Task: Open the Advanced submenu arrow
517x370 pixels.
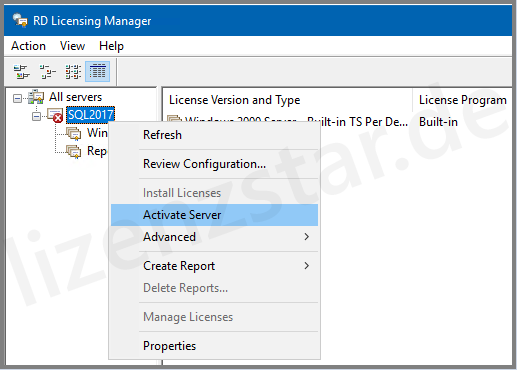Action: [x=307, y=237]
